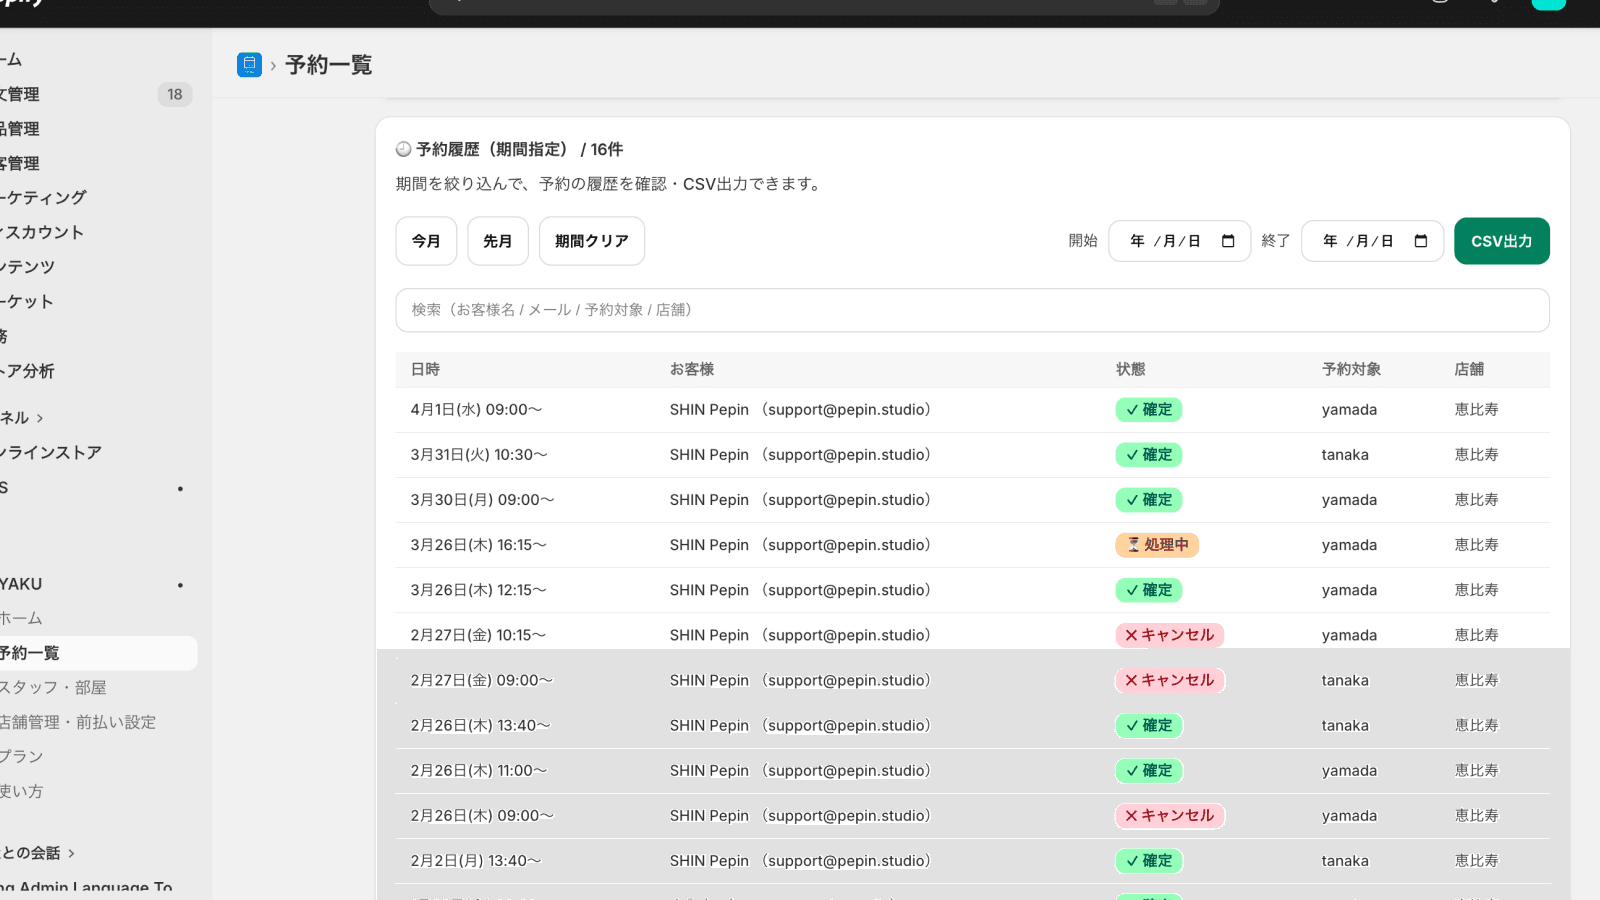1600x900 pixels.
Task: Click the clock icon beside 予約履歴 heading
Action: (x=404, y=149)
